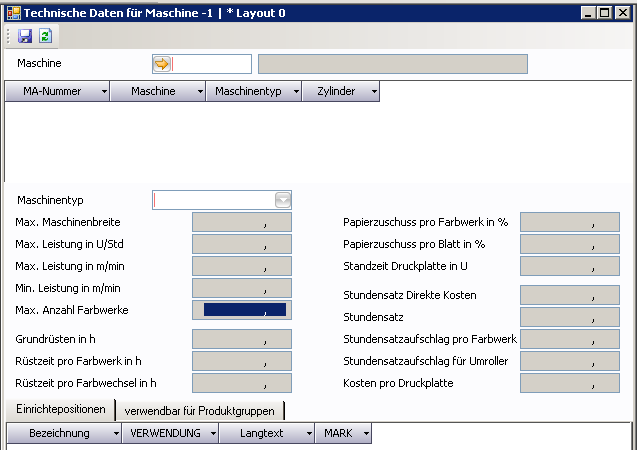Select the Max. Anzahl Farbwerke highlighted field
The height and width of the screenshot is (450, 637).
[x=242, y=310]
